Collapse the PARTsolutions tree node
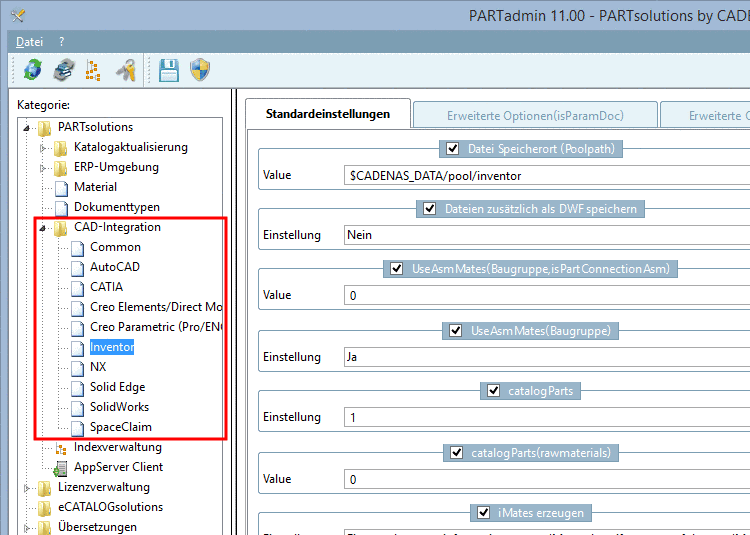 (27, 128)
